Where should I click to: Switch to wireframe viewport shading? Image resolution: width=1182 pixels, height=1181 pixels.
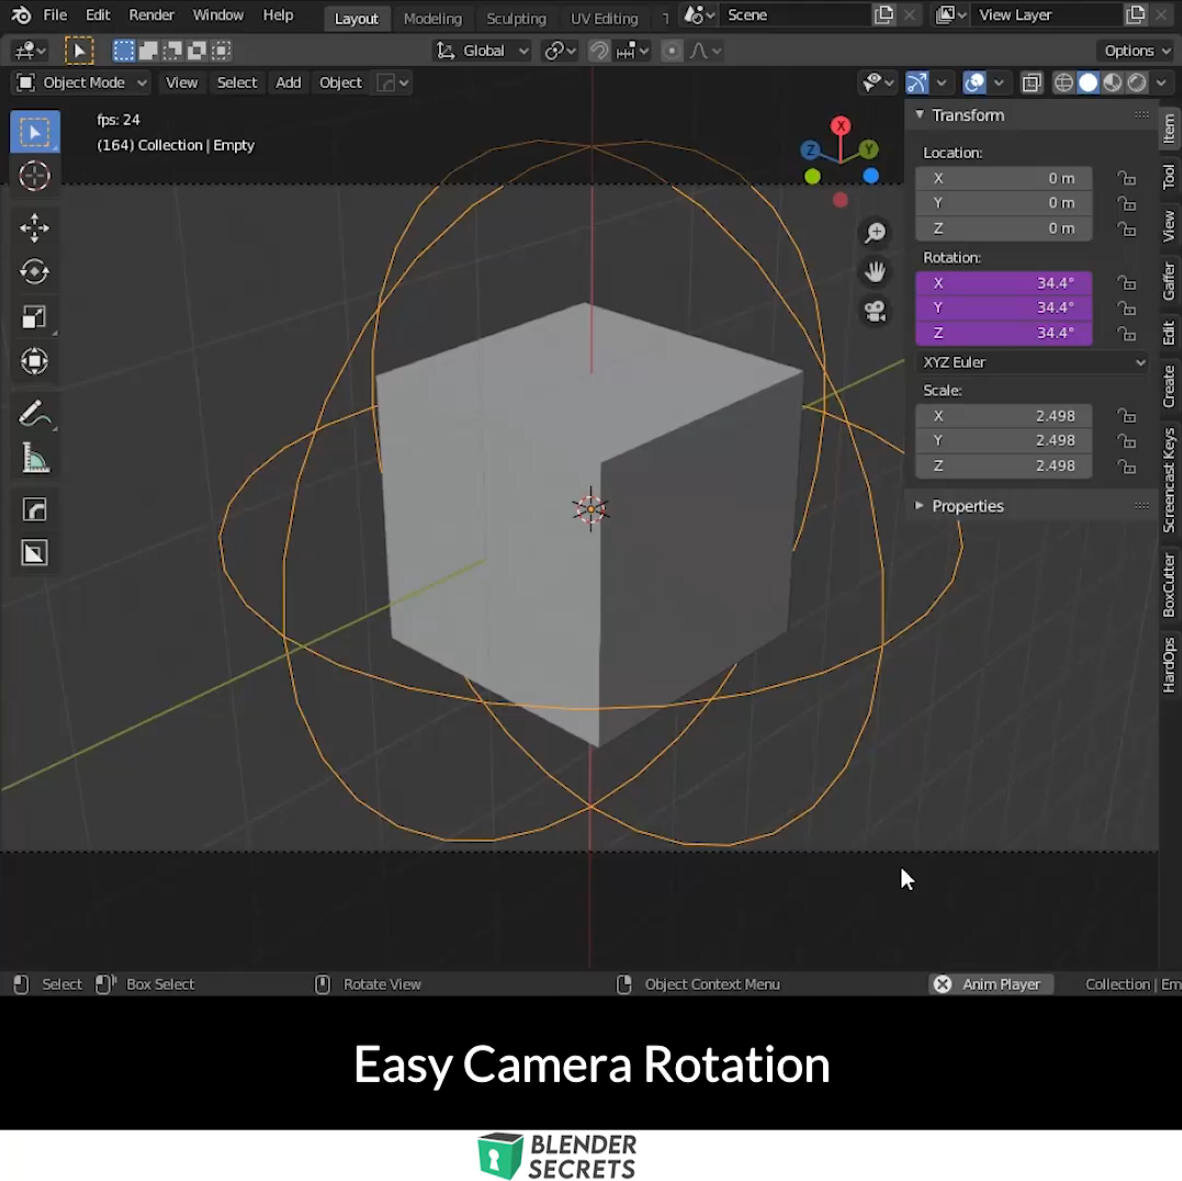pos(1063,83)
